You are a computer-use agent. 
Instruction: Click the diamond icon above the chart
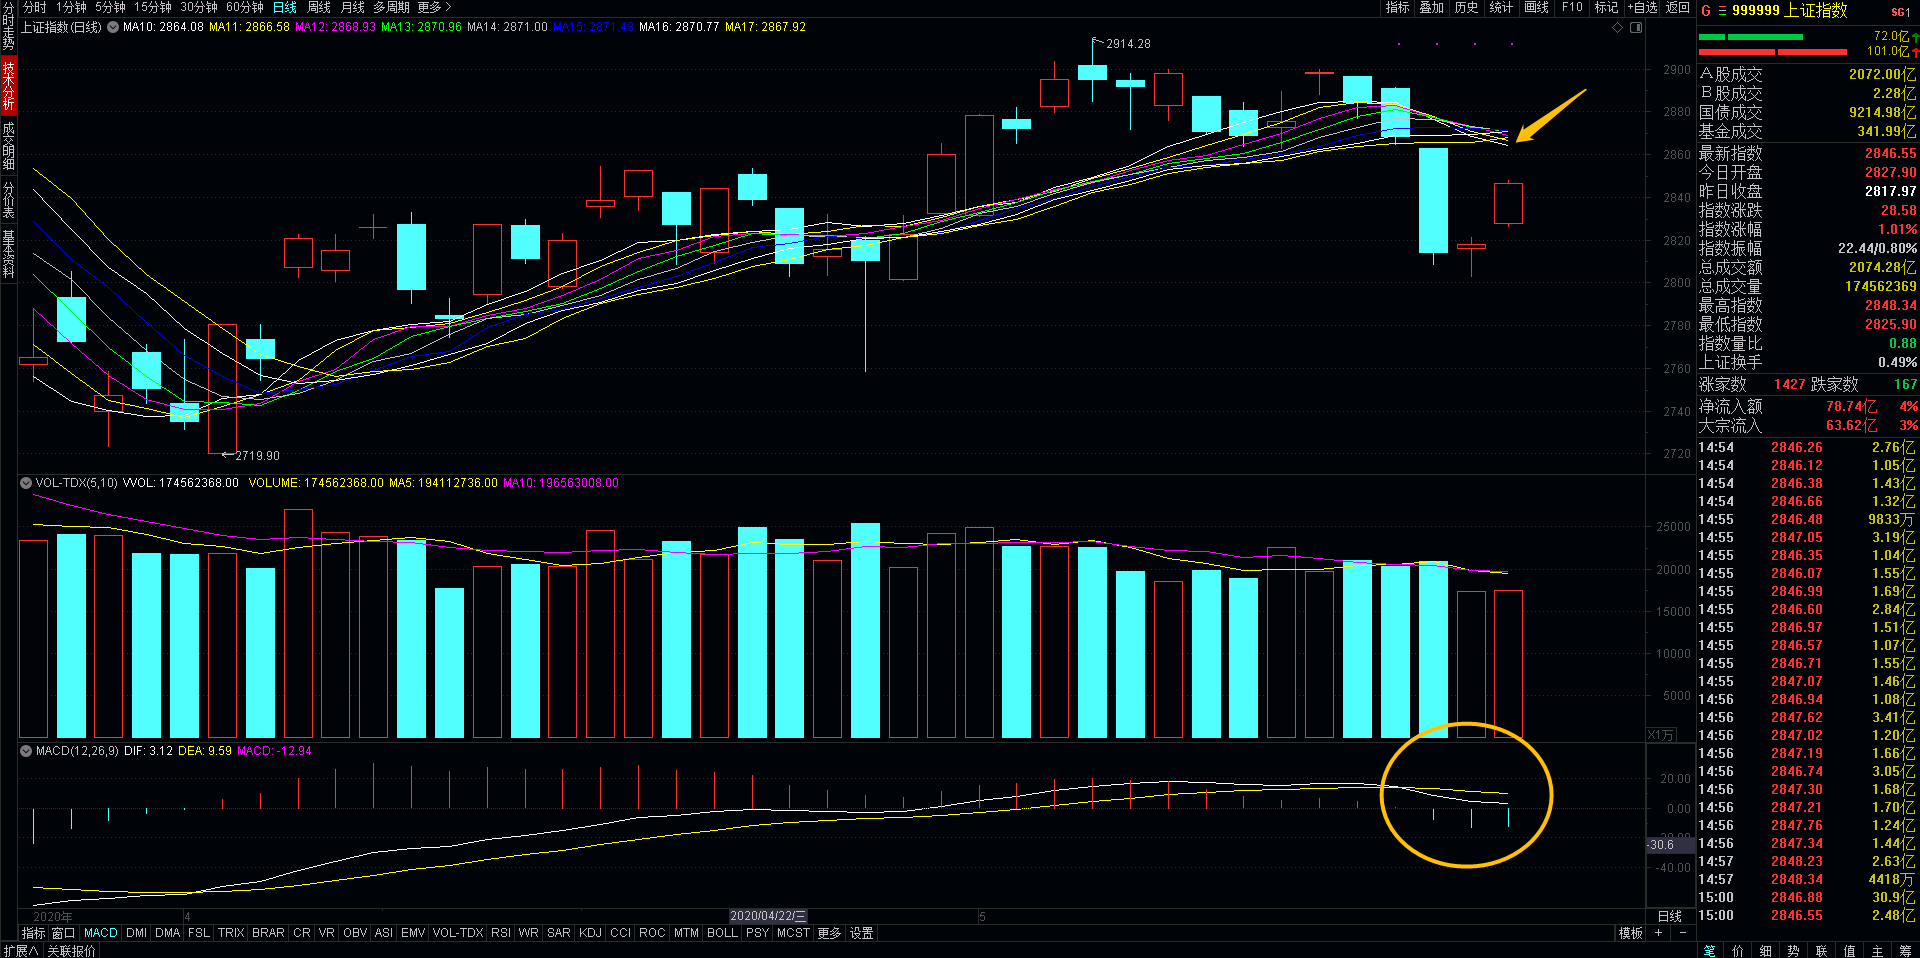[1617, 27]
